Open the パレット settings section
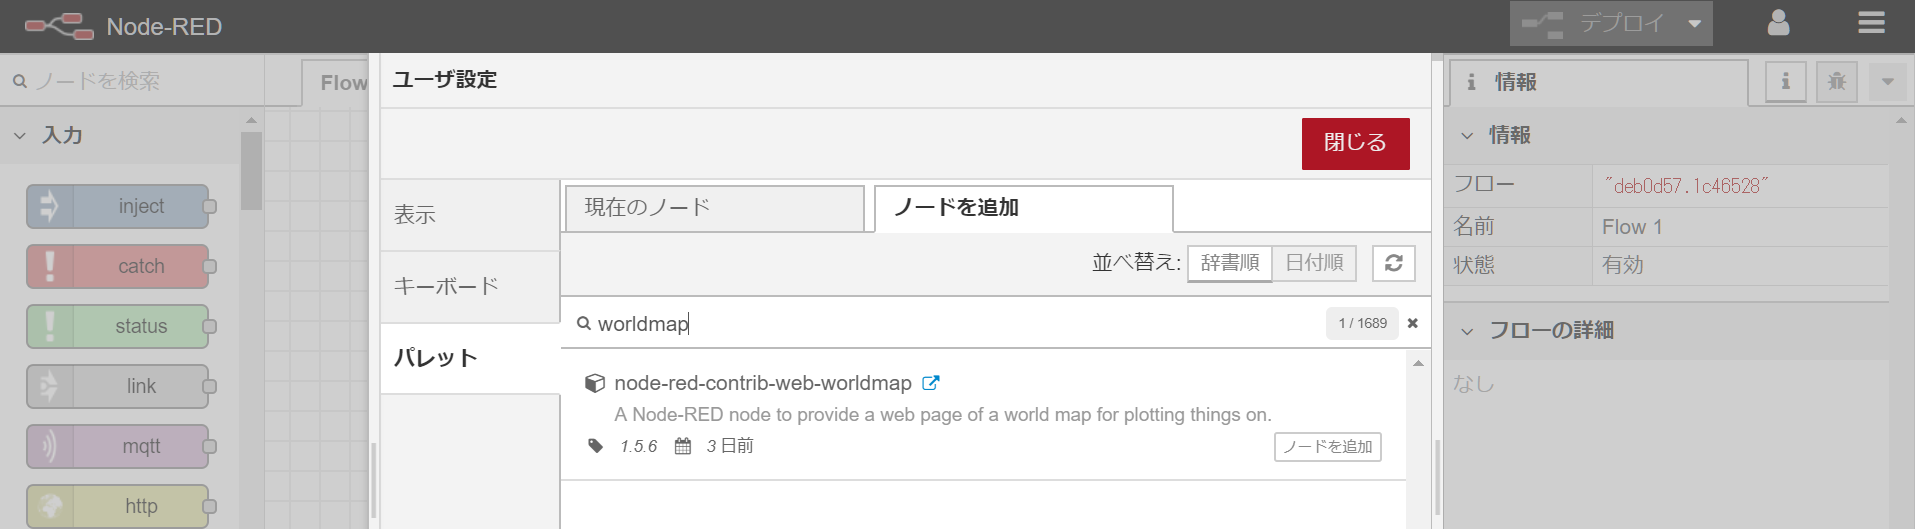The image size is (1915, 529). (470, 359)
